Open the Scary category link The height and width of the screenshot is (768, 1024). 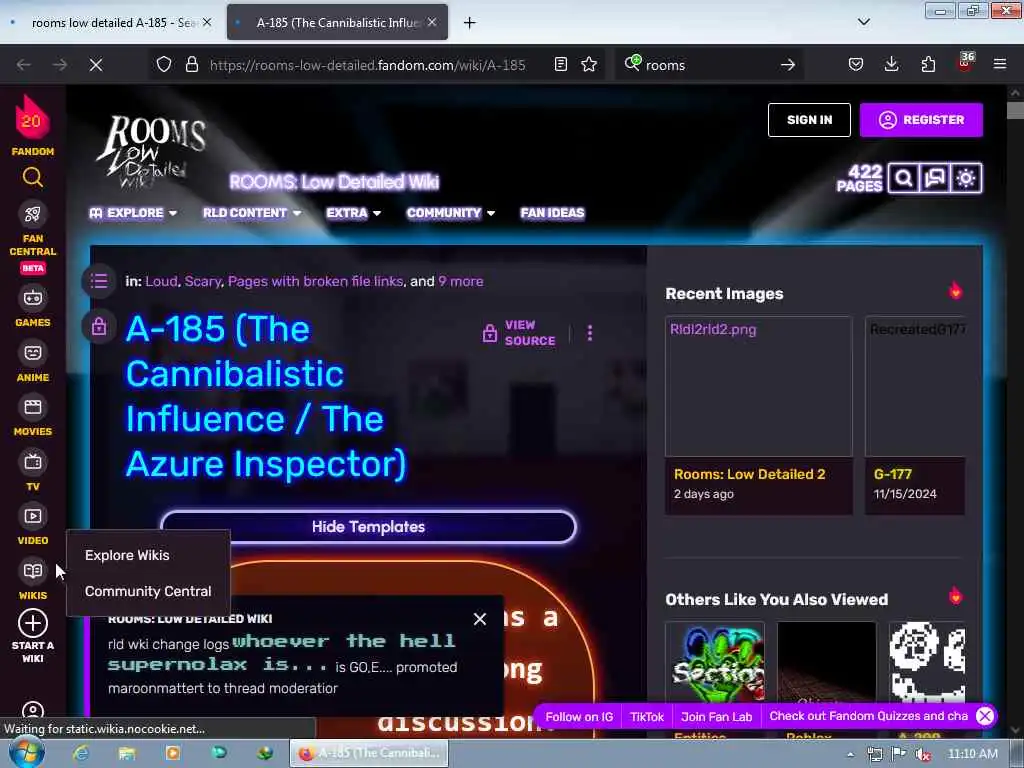click(203, 281)
